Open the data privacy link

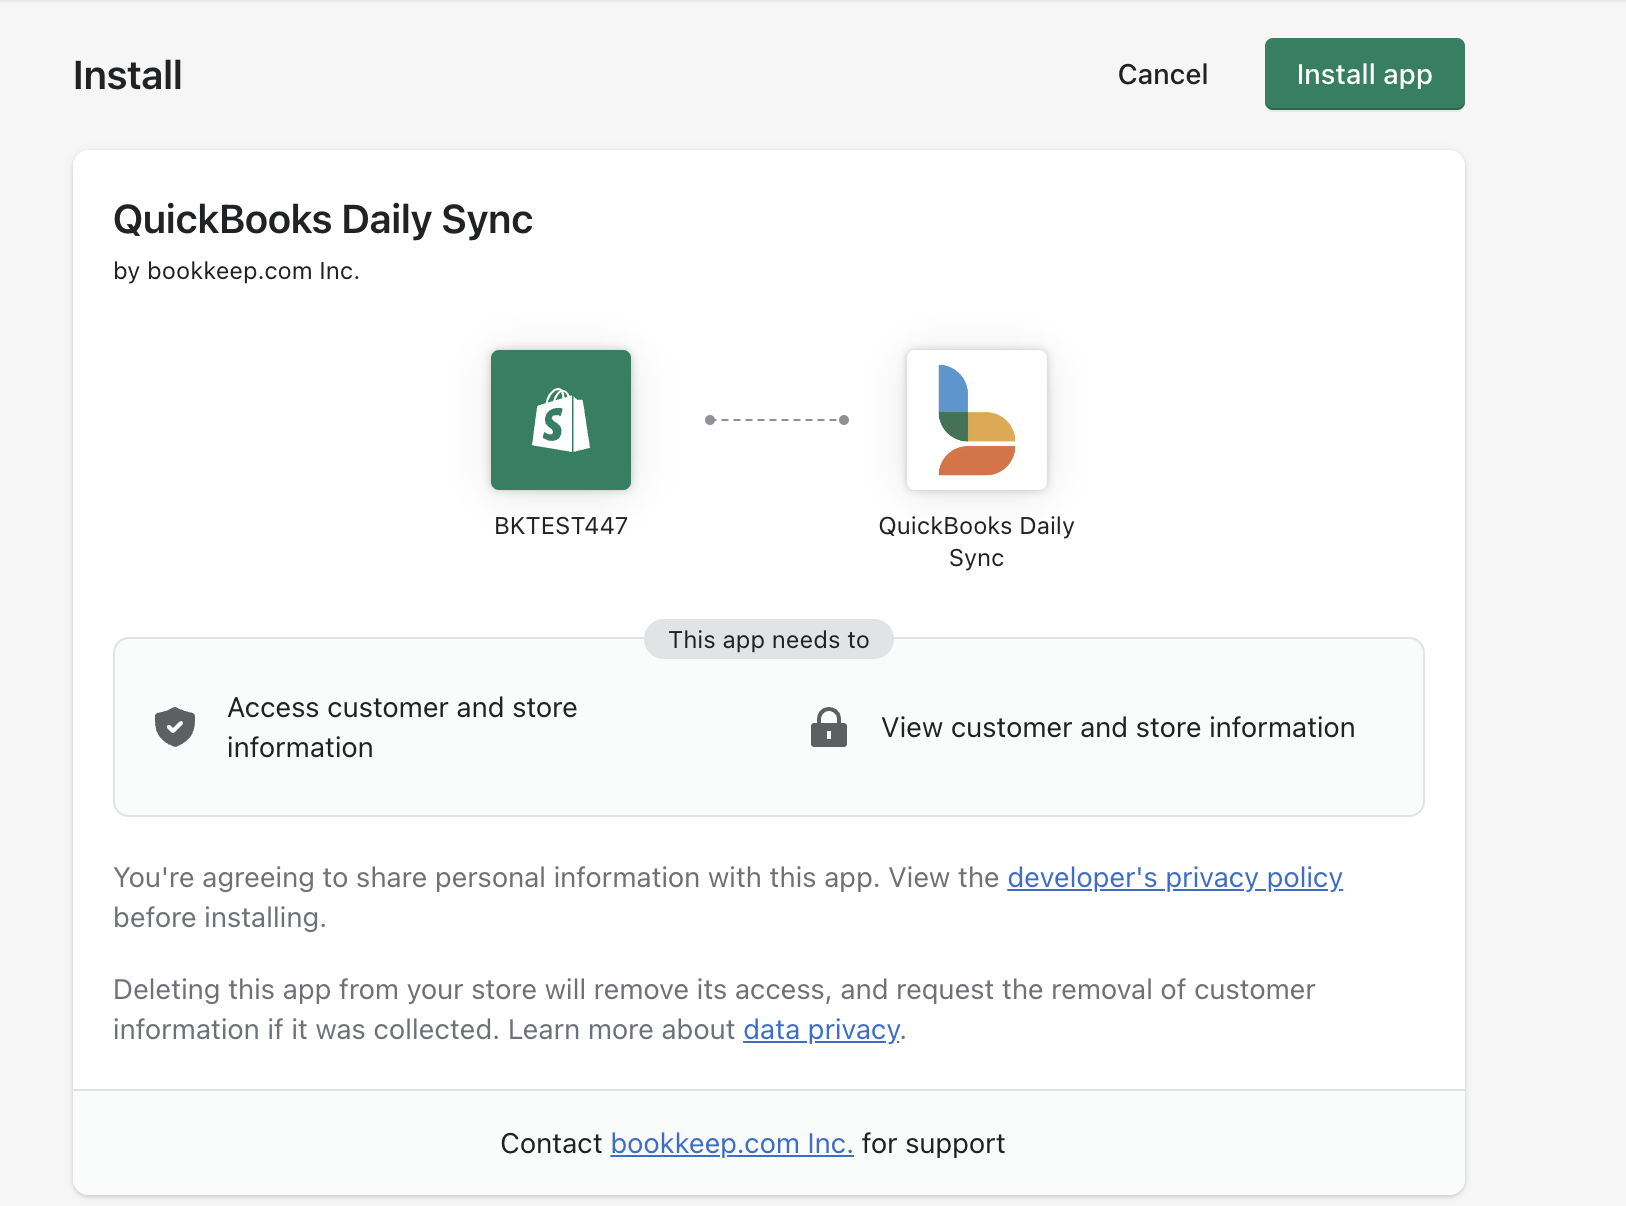pos(821,1029)
